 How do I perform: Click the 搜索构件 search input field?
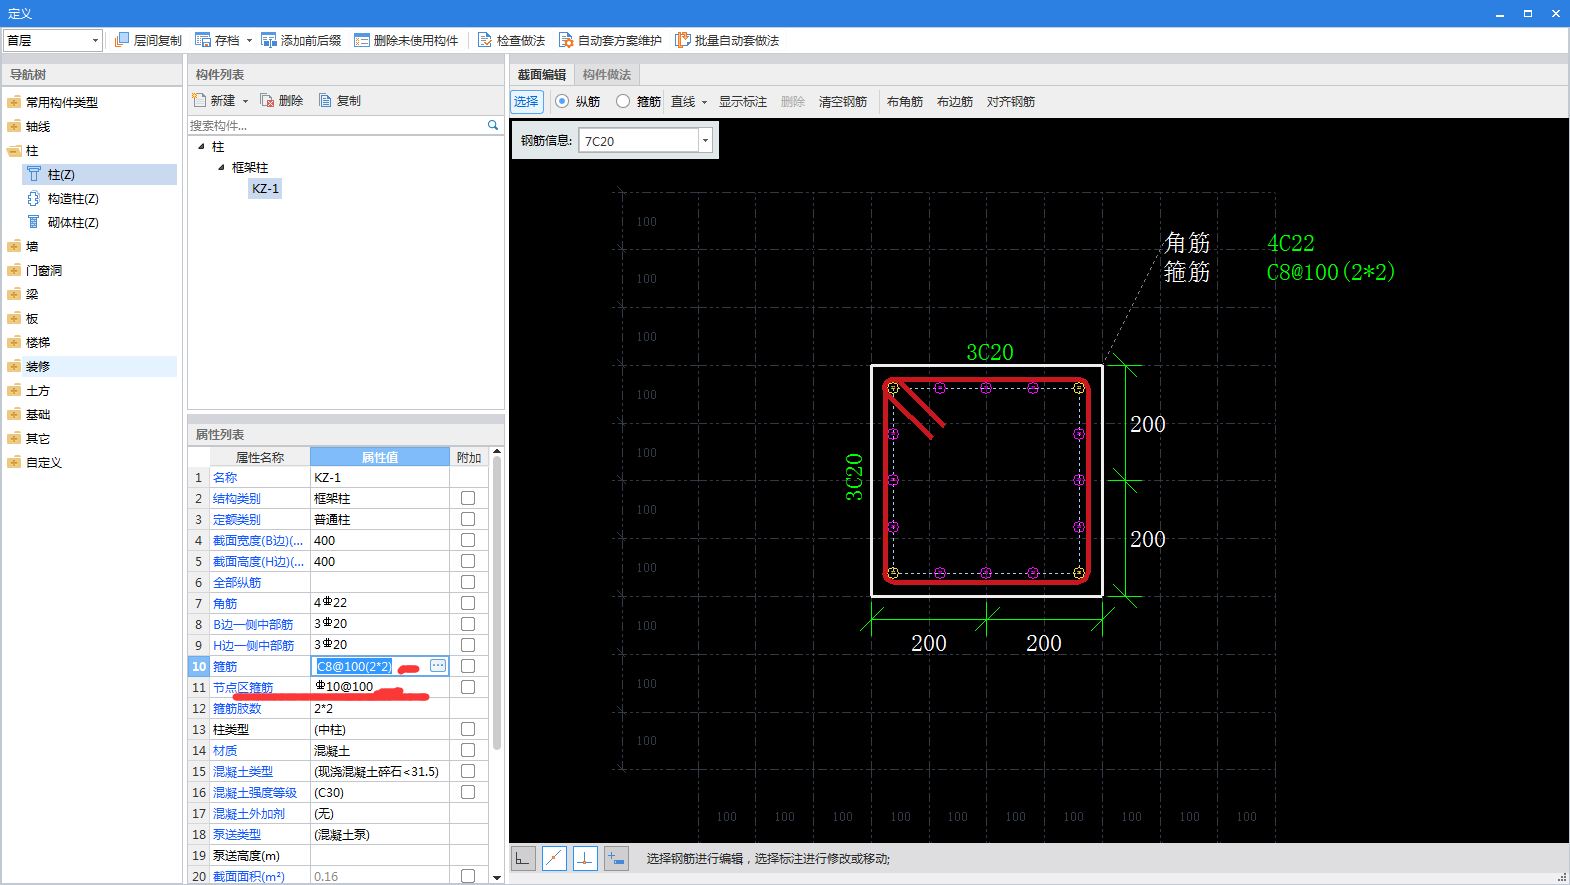[x=337, y=125]
